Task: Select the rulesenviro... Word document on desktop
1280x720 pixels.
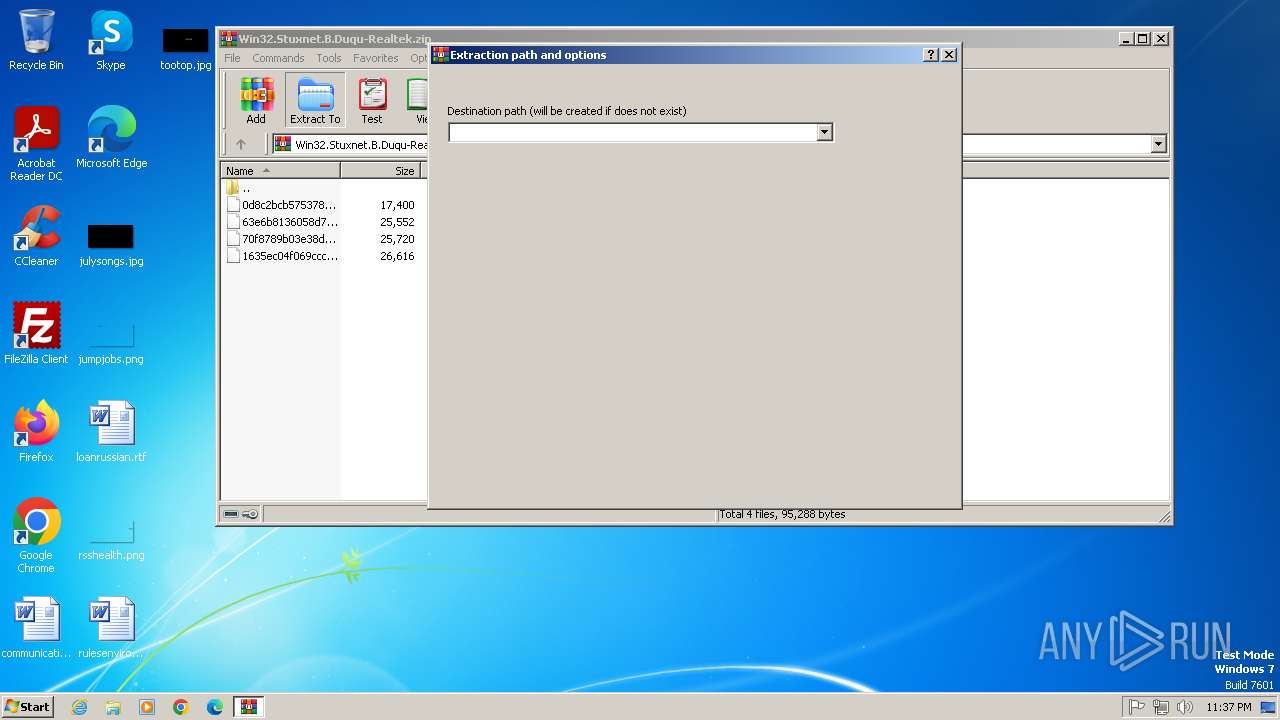Action: pyautogui.click(x=111, y=628)
